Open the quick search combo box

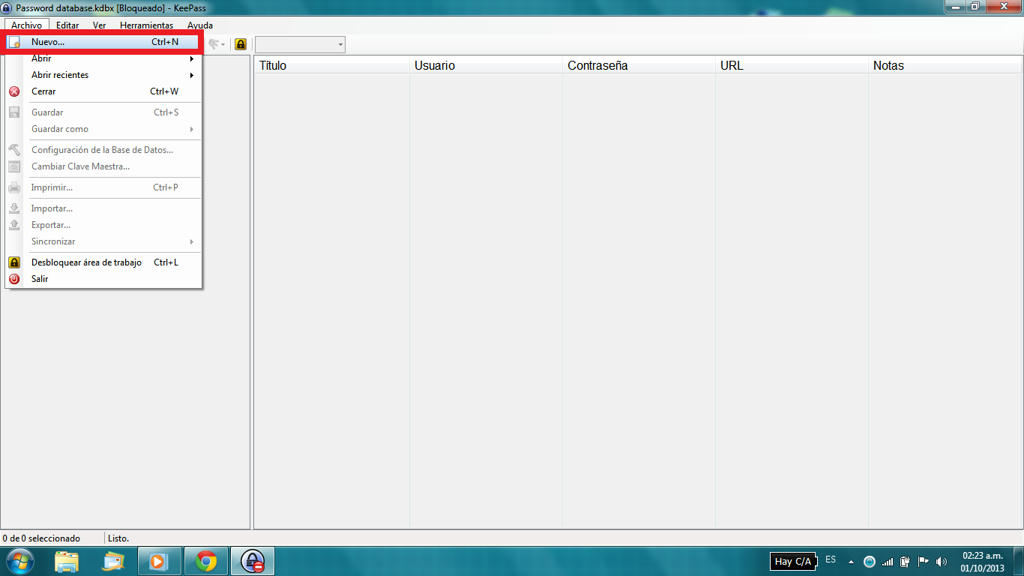(300, 44)
